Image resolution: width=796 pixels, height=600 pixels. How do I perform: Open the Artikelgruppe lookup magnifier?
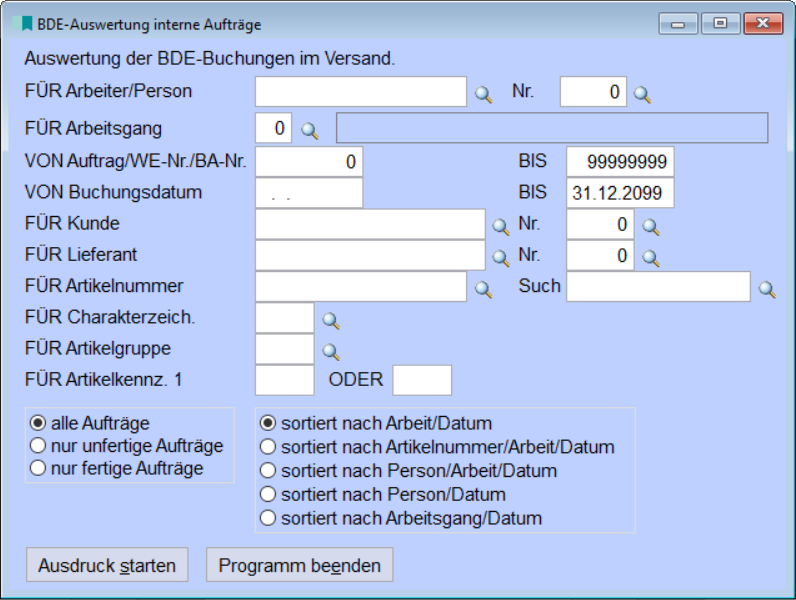coord(330,351)
